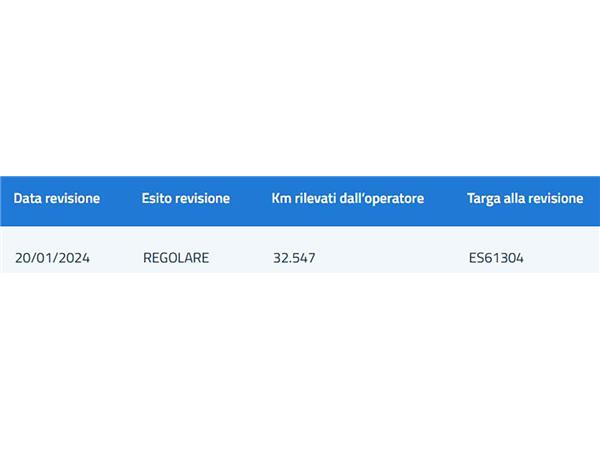
Task: Click the ES61304 plate number
Action: [496, 258]
